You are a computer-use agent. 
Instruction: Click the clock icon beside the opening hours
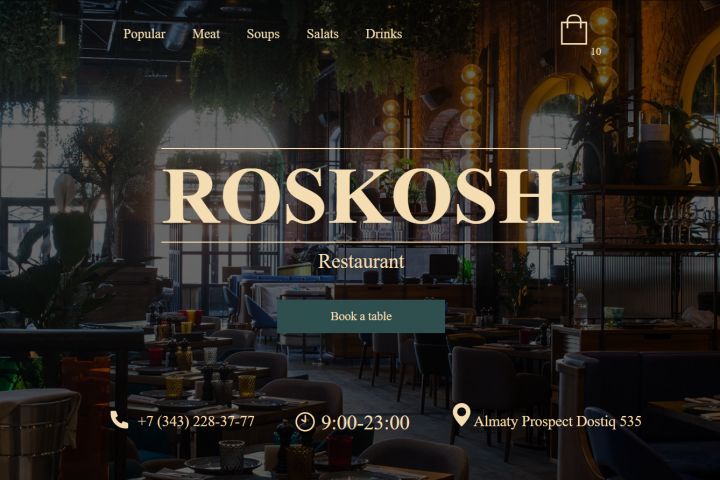304,422
